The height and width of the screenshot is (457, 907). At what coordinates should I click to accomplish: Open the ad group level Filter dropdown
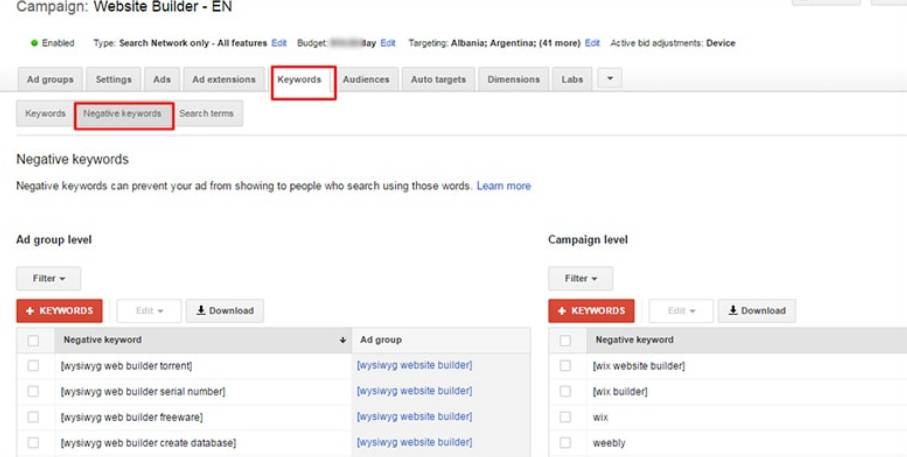[48, 279]
